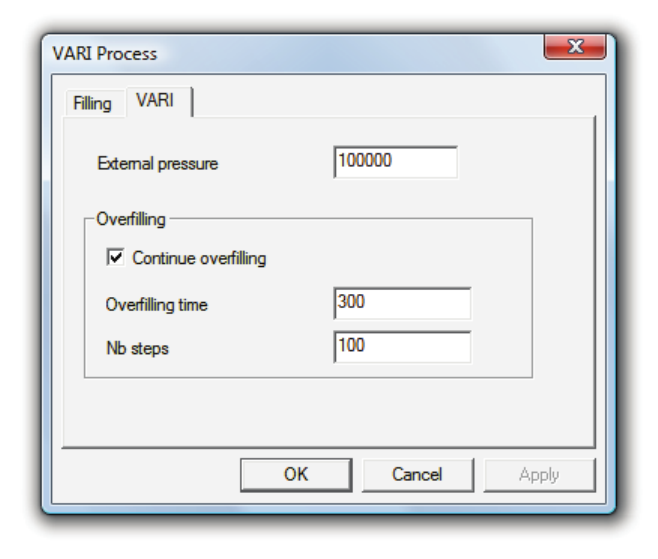This screenshot has height=559, width=658.
Task: Click the External pressure label
Action: (x=157, y=163)
